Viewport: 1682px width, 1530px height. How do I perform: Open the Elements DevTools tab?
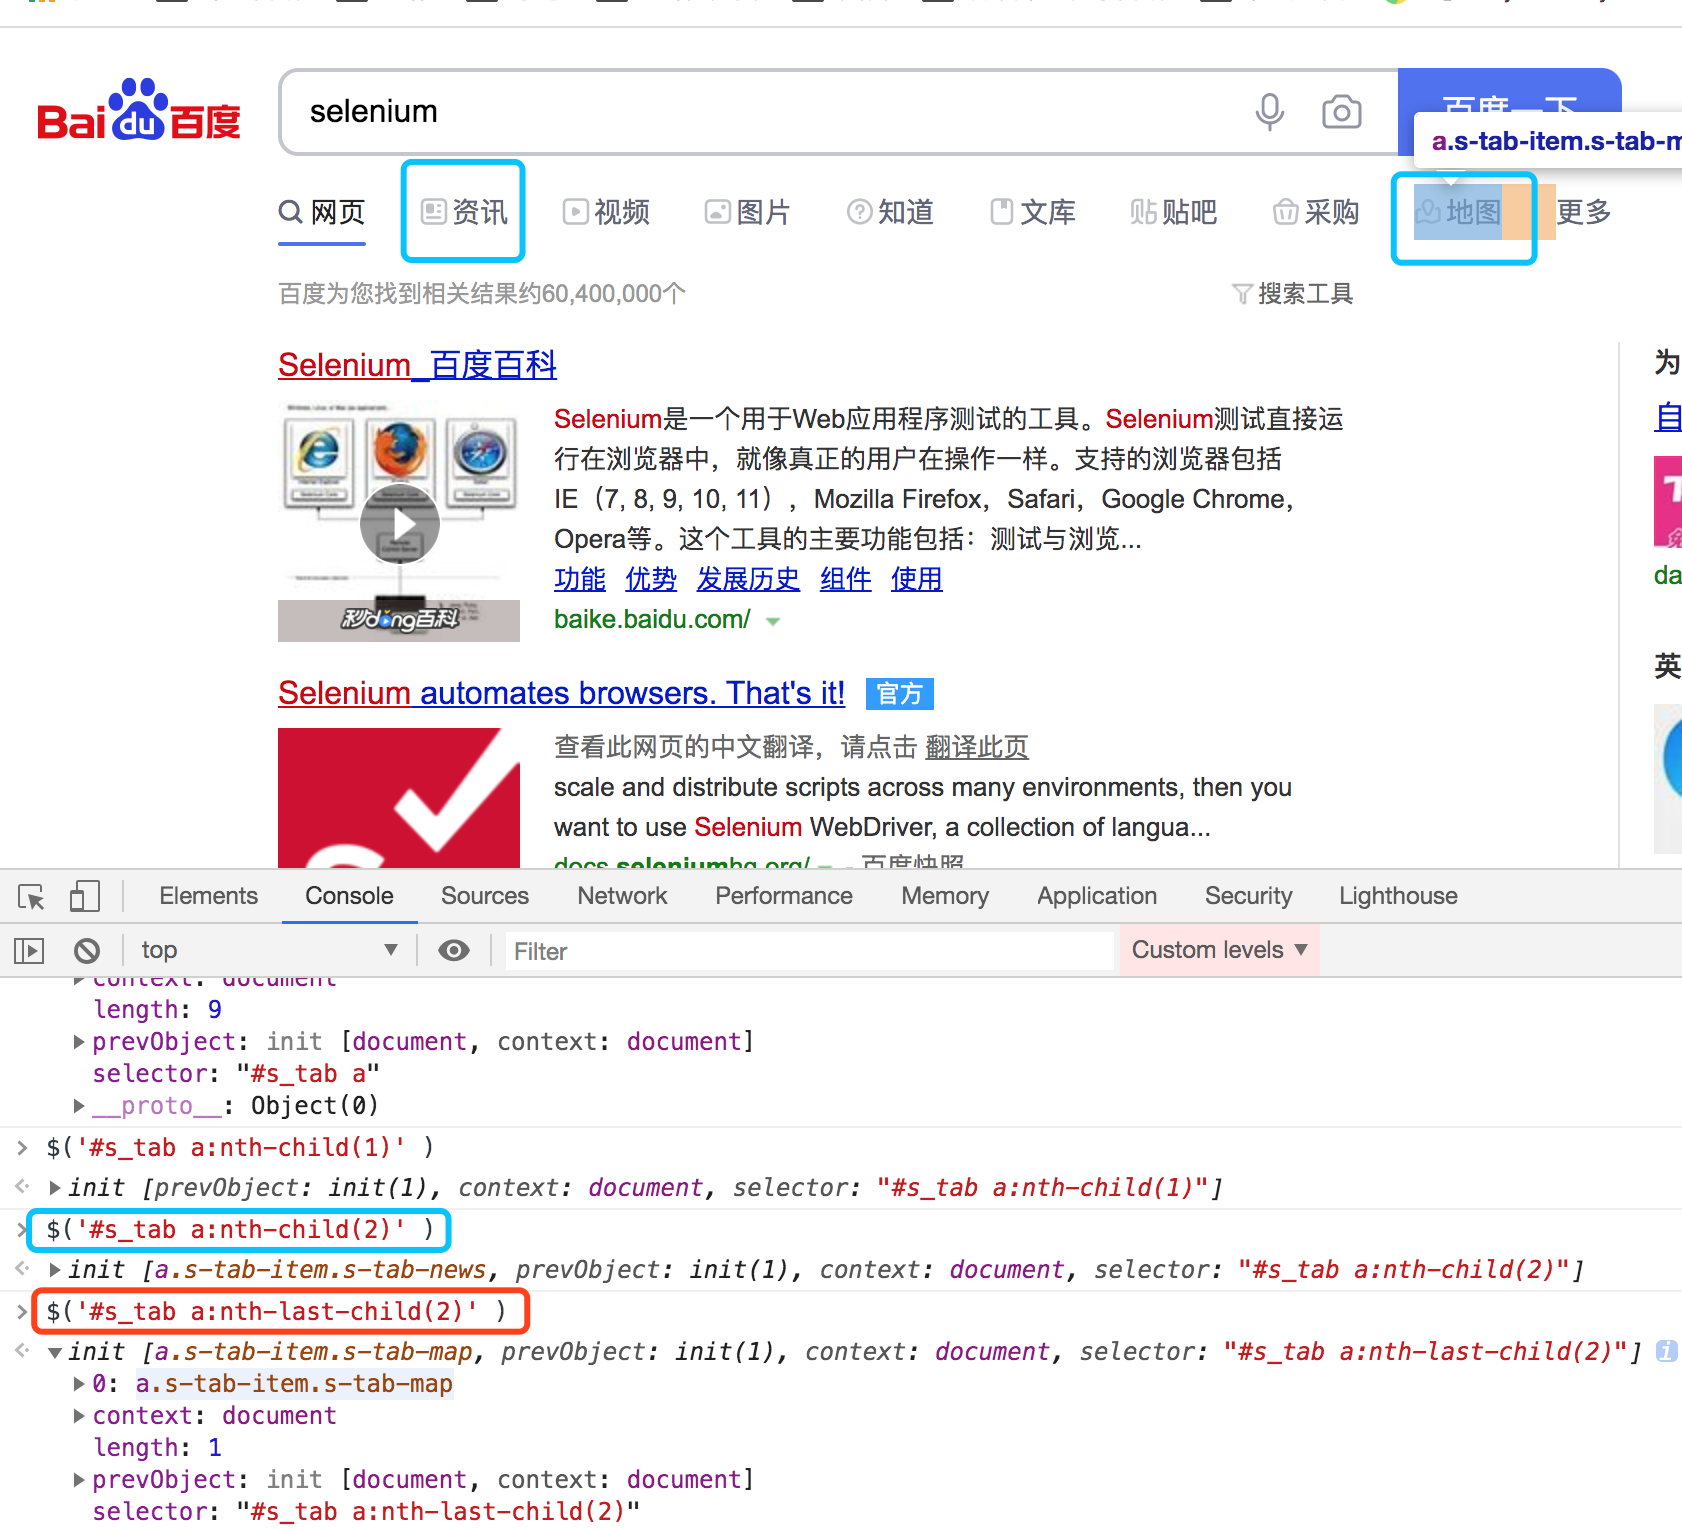coord(208,896)
